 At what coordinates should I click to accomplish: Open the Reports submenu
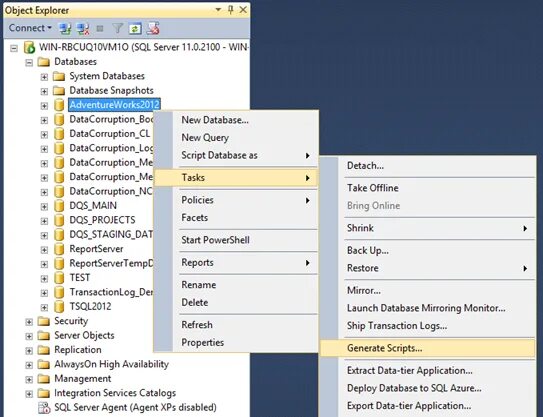[236, 262]
